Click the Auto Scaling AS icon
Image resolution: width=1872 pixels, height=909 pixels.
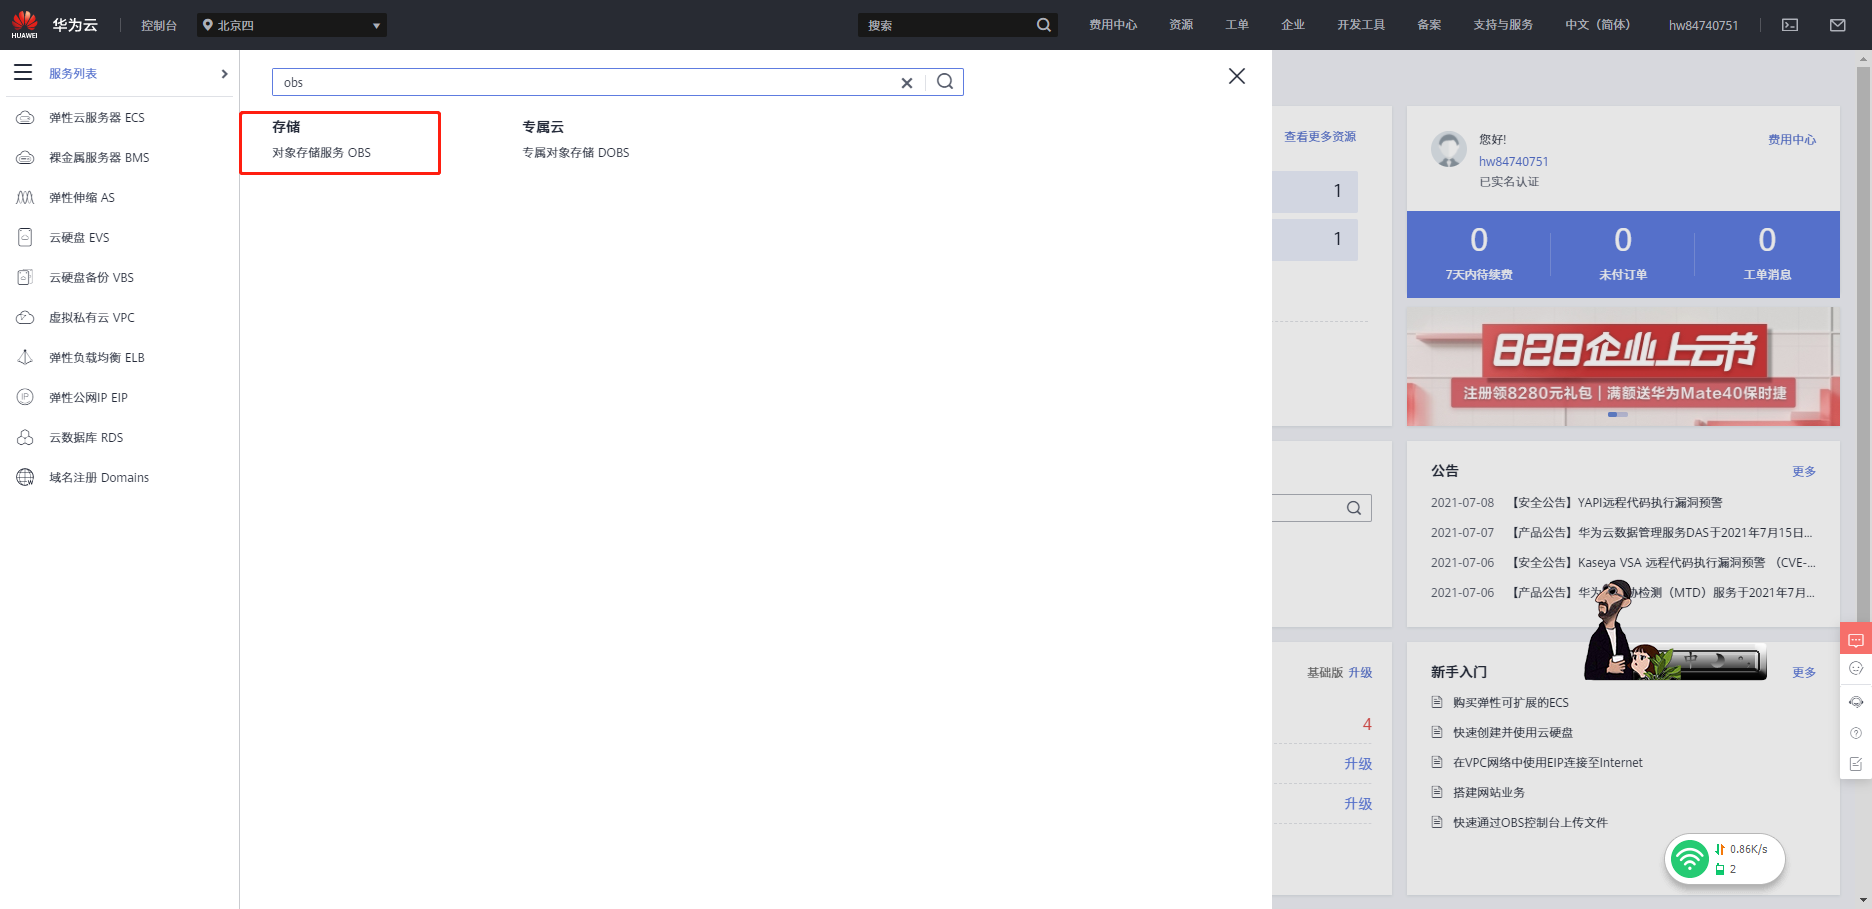(25, 198)
